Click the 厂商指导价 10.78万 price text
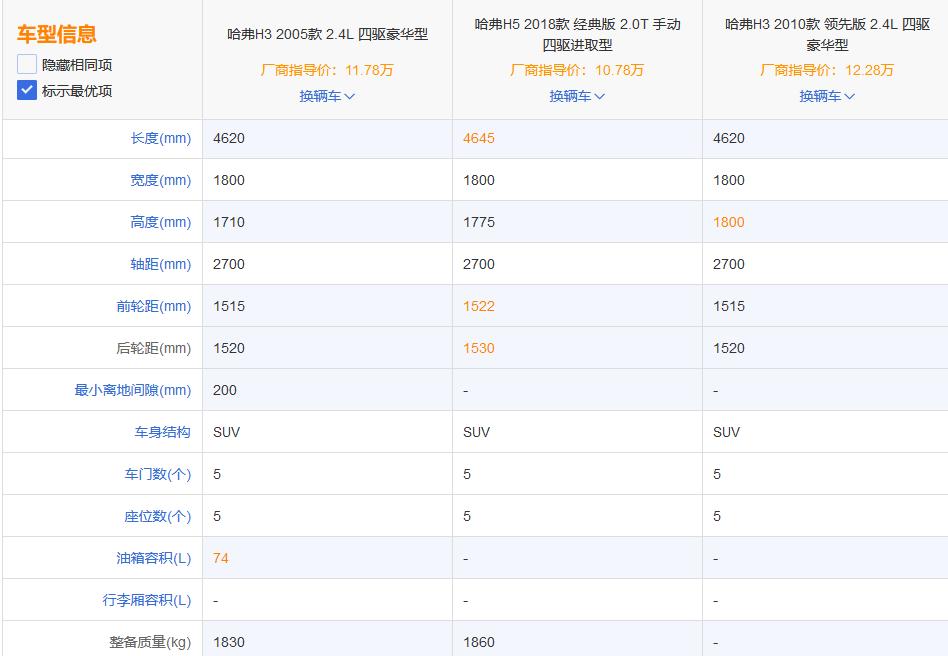Viewport: 948px width, 656px height. coord(577,70)
